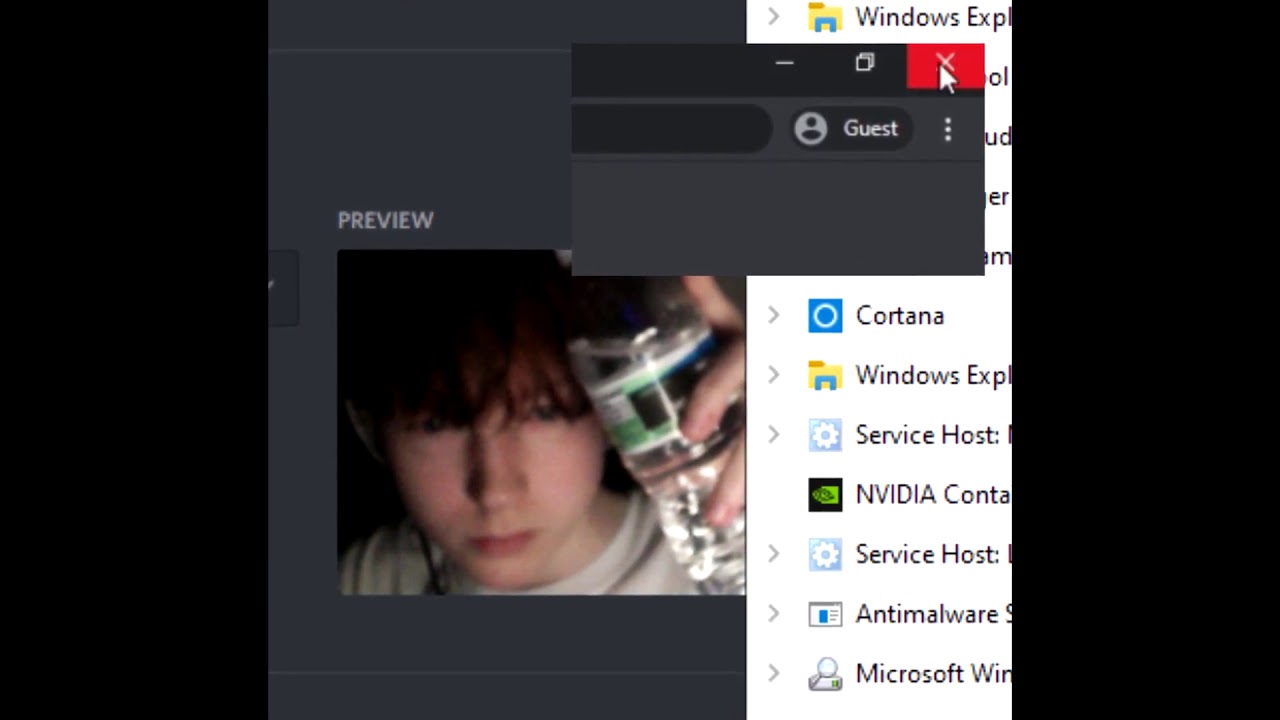Select the "Service Host:" name below NVIDIA Container
The image size is (1280, 720).
(927, 555)
